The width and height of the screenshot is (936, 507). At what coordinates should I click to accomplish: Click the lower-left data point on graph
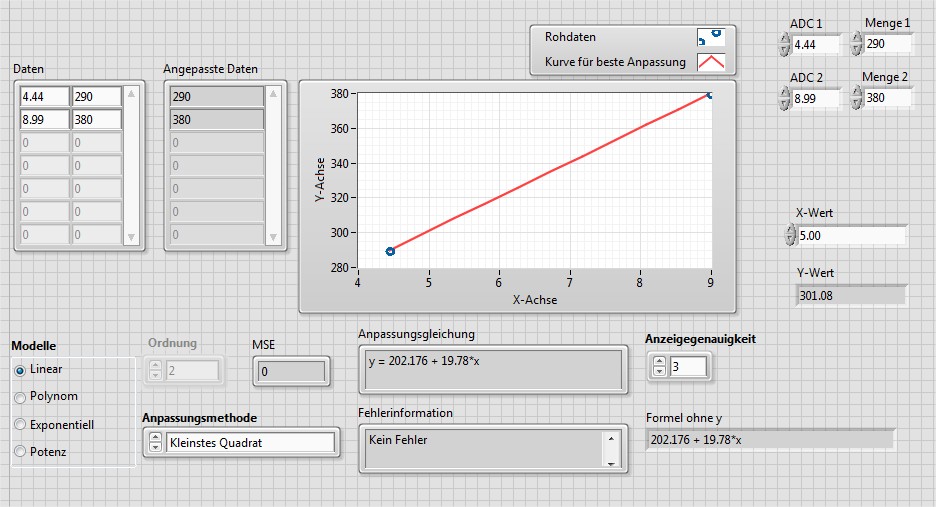[390, 251]
